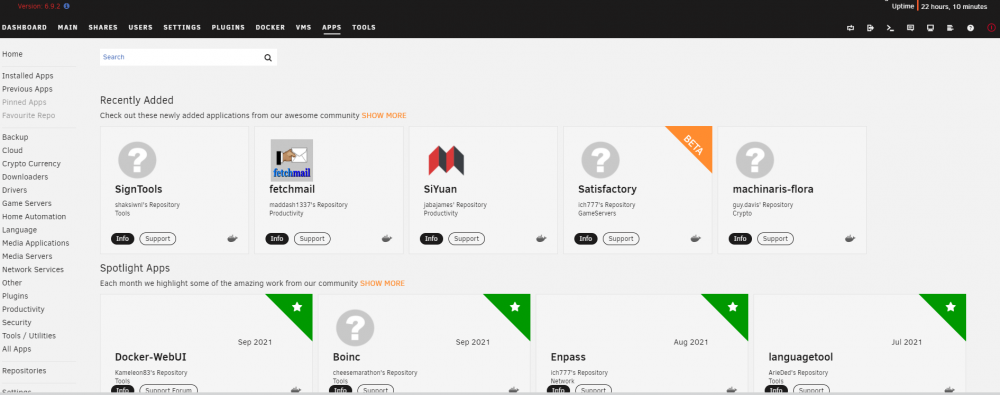
Task: Open the Plugins tab in top nav
Action: (228, 27)
